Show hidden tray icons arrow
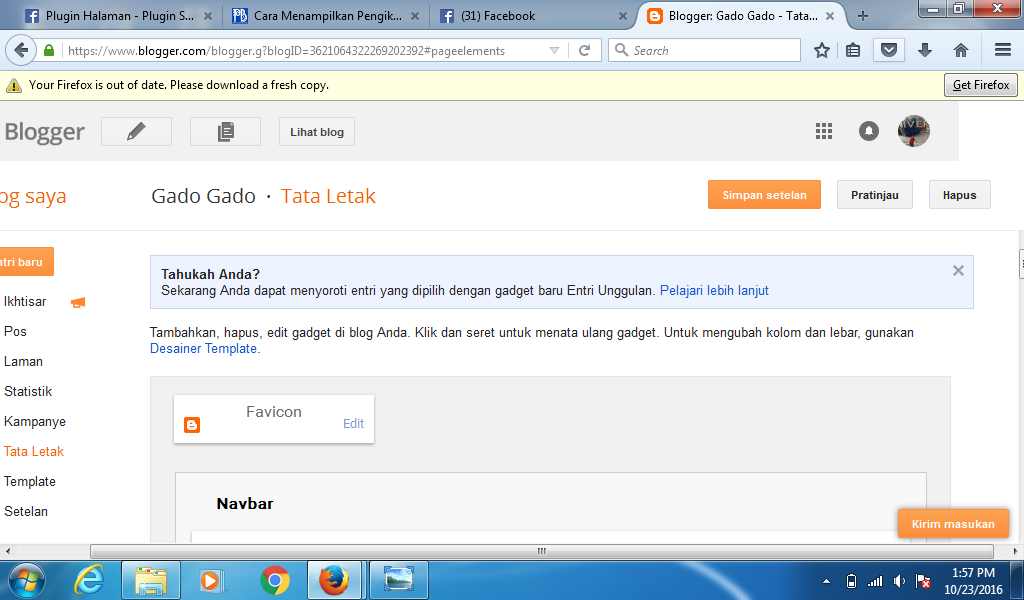 click(826, 581)
